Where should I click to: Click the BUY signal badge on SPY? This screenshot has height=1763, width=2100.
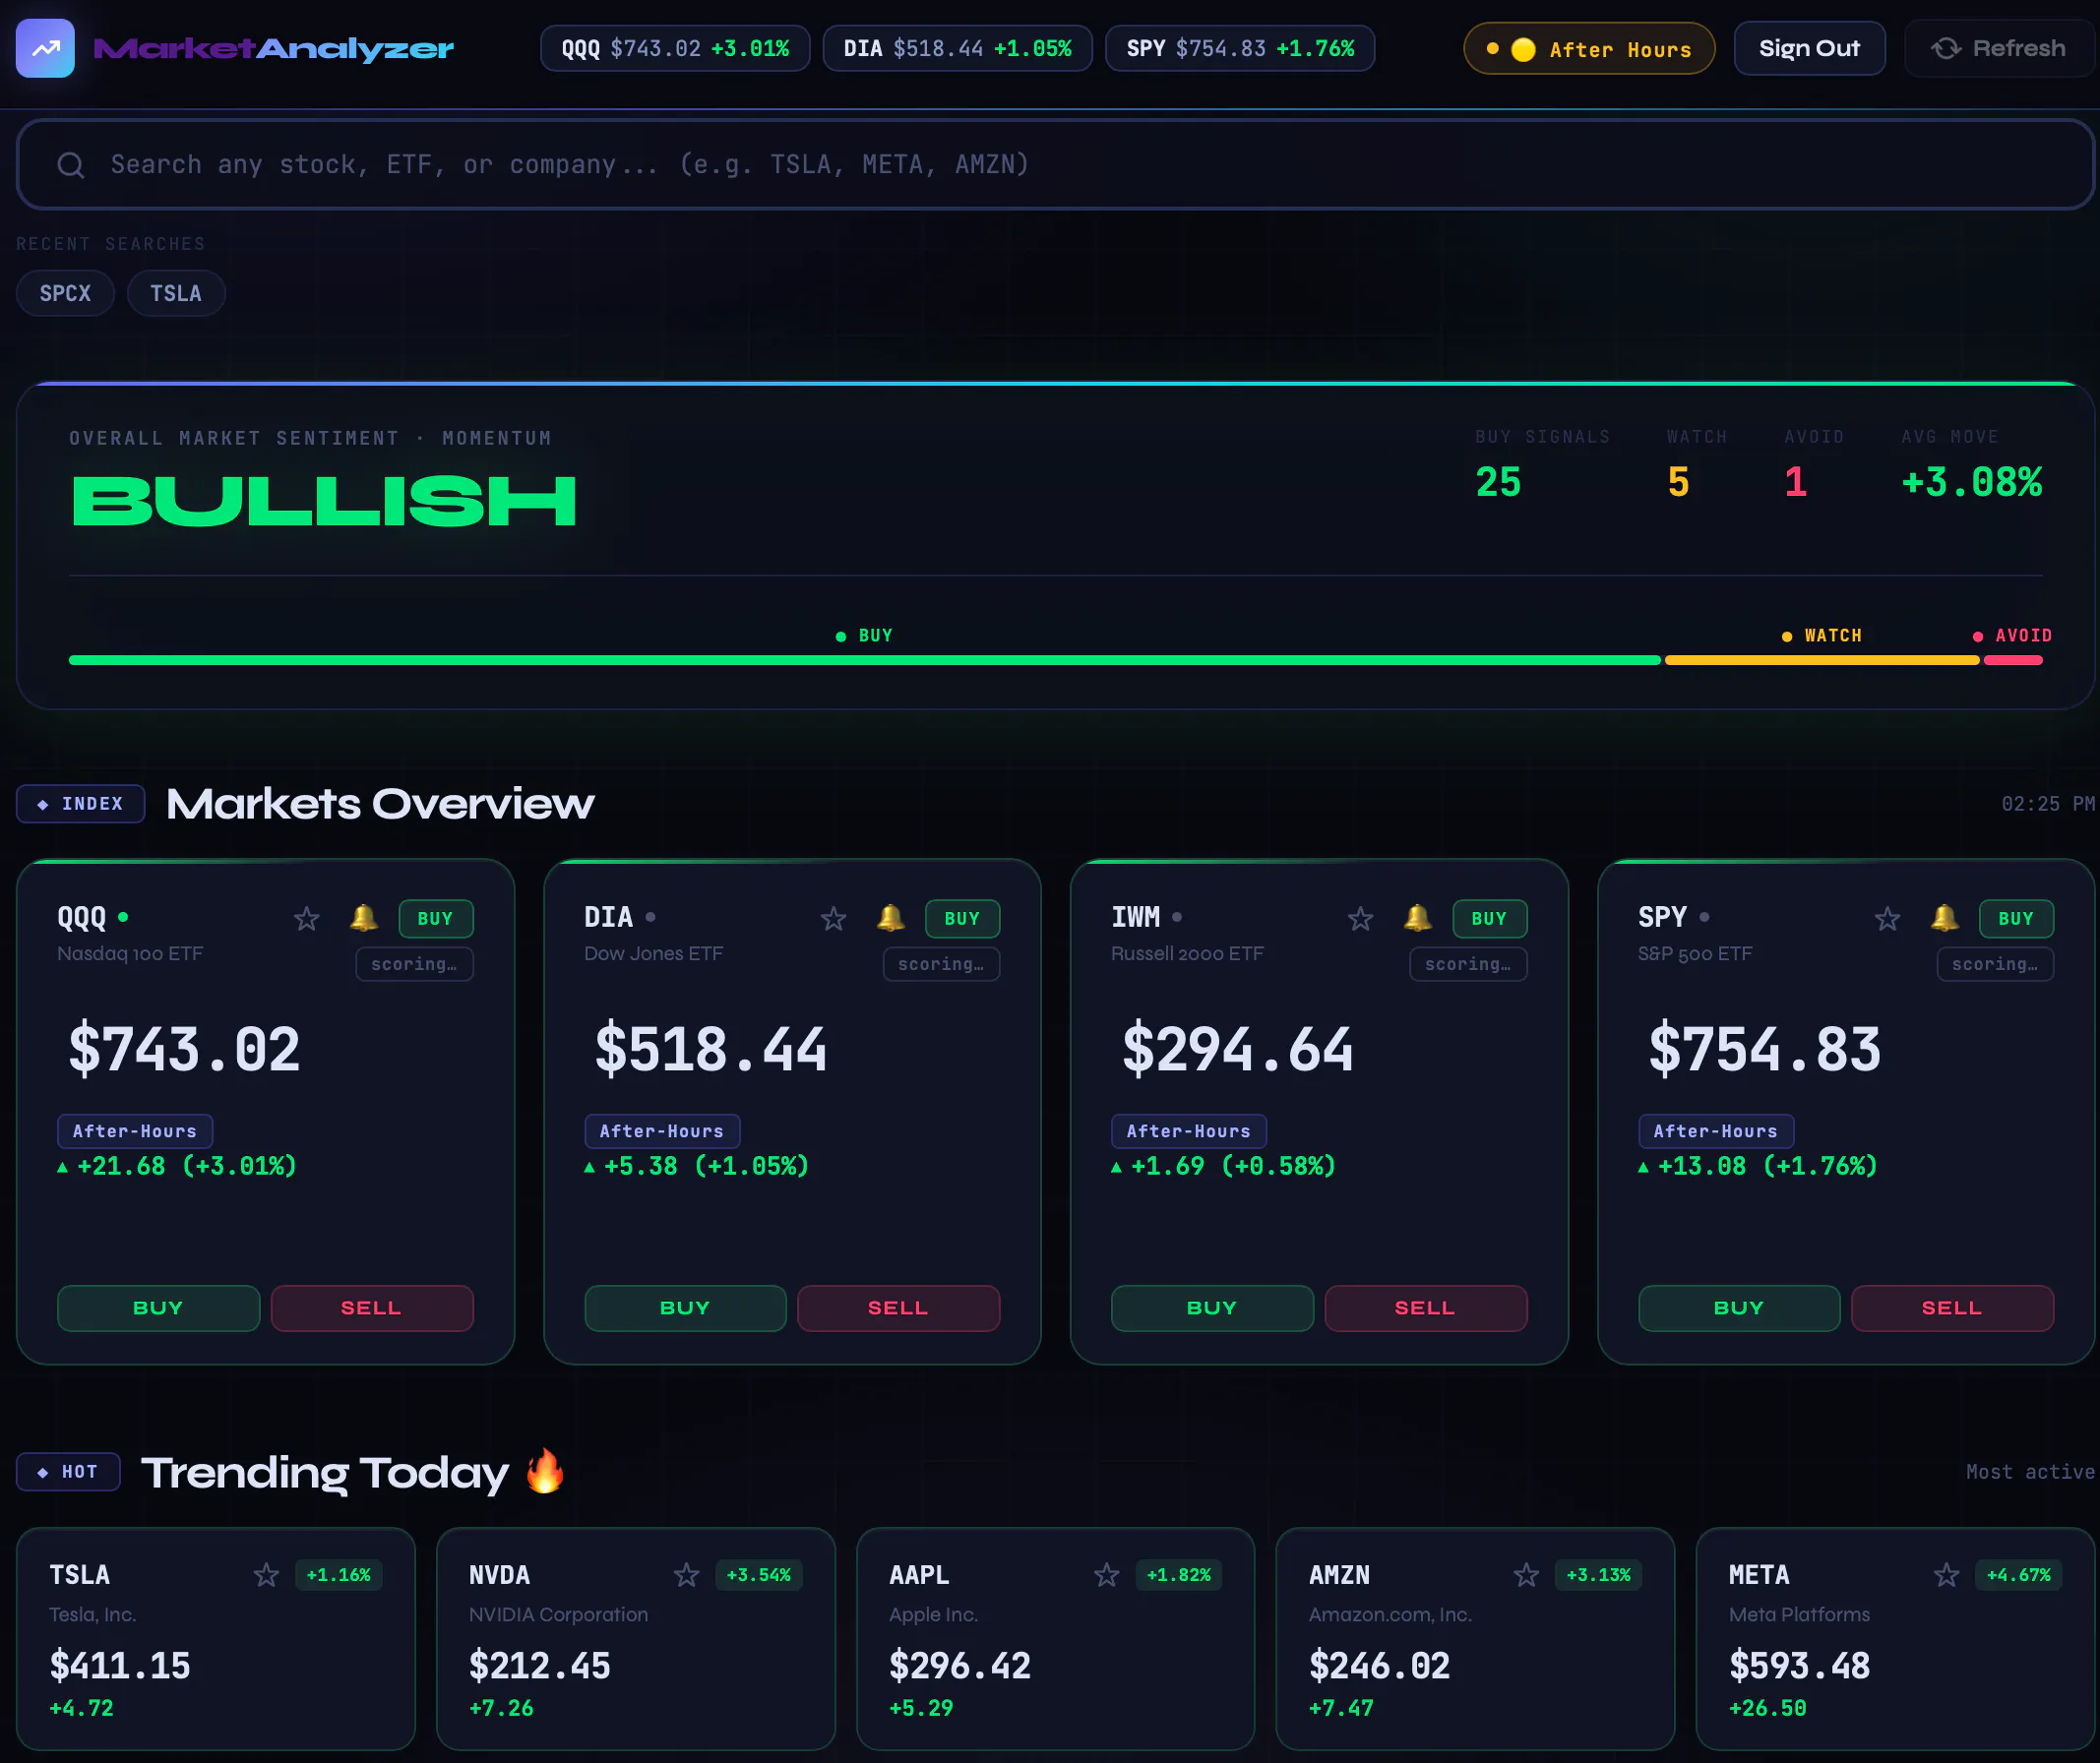tap(2017, 918)
